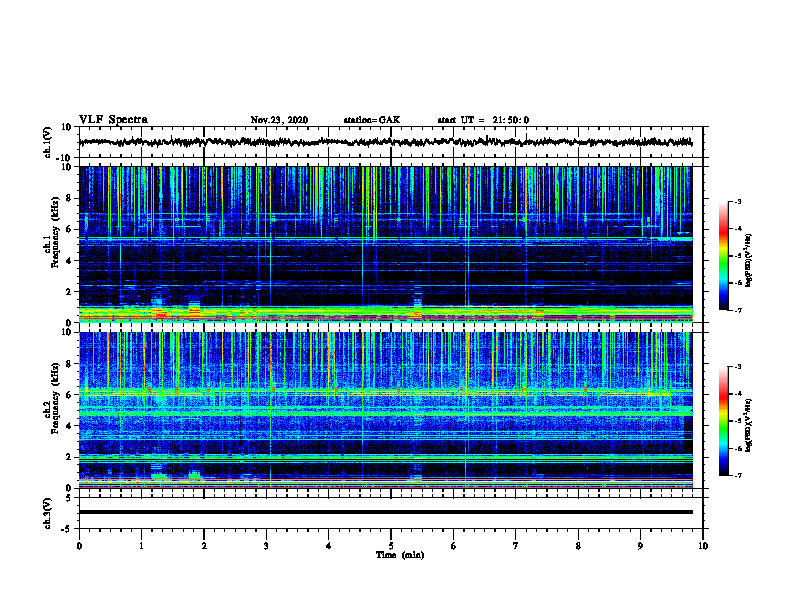Click the "6" label on the time axis
This screenshot has height=612, width=792.
point(454,546)
